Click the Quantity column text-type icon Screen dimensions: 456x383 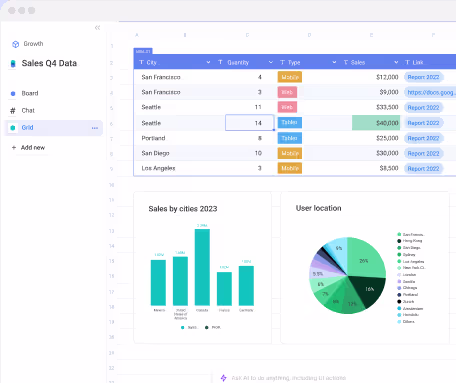(220, 62)
